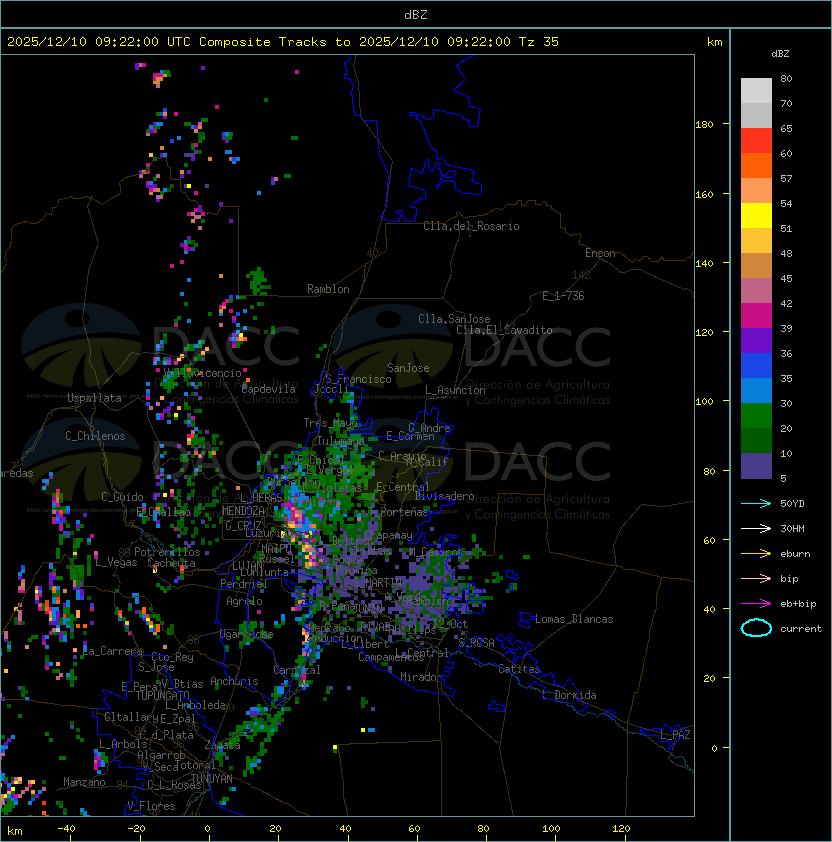
Task: Select the red swatch between 65 and 60 dBZ
Action: (756, 141)
